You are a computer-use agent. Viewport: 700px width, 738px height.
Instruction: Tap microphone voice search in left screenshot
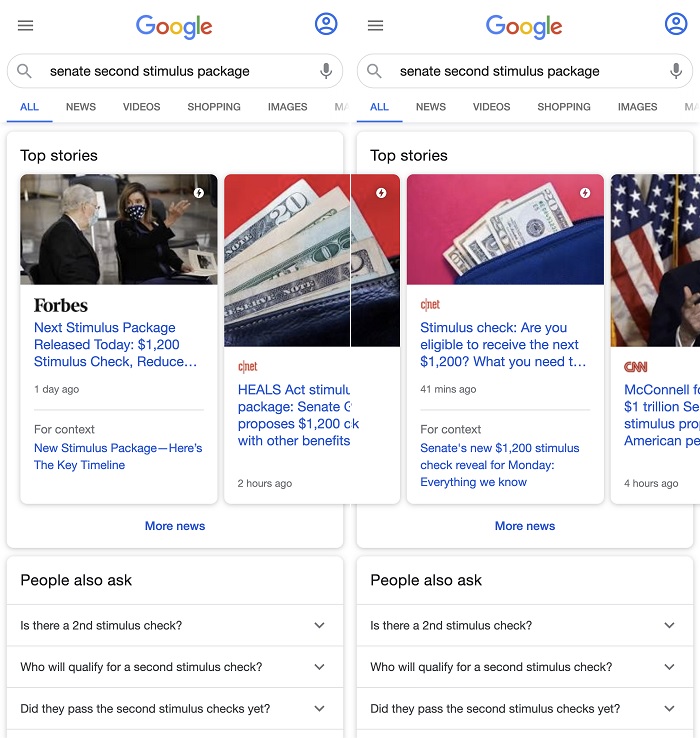pyautogui.click(x=326, y=71)
